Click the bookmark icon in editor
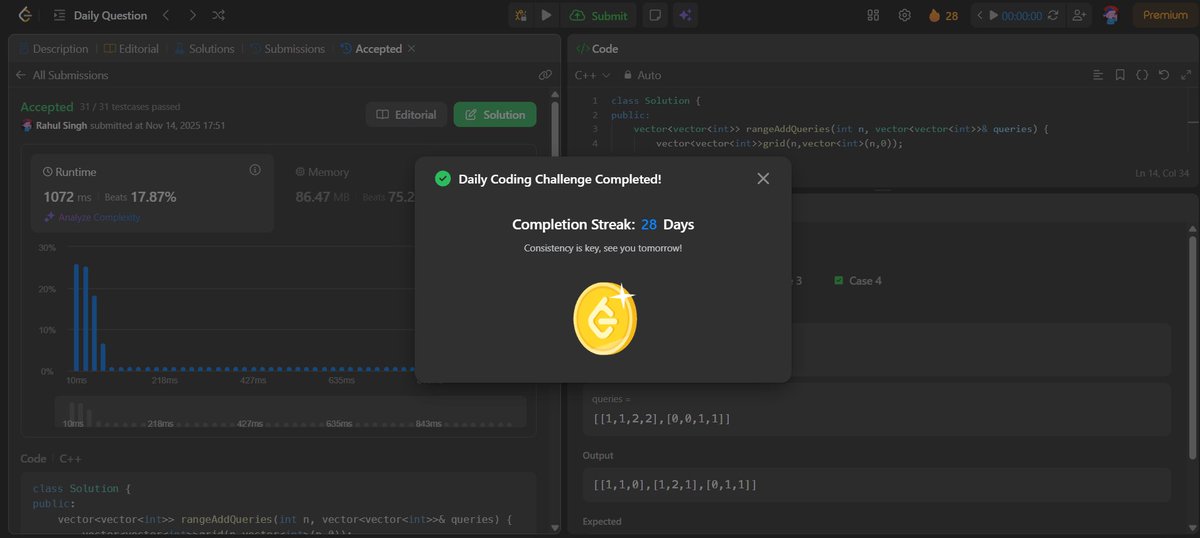 click(x=1120, y=75)
